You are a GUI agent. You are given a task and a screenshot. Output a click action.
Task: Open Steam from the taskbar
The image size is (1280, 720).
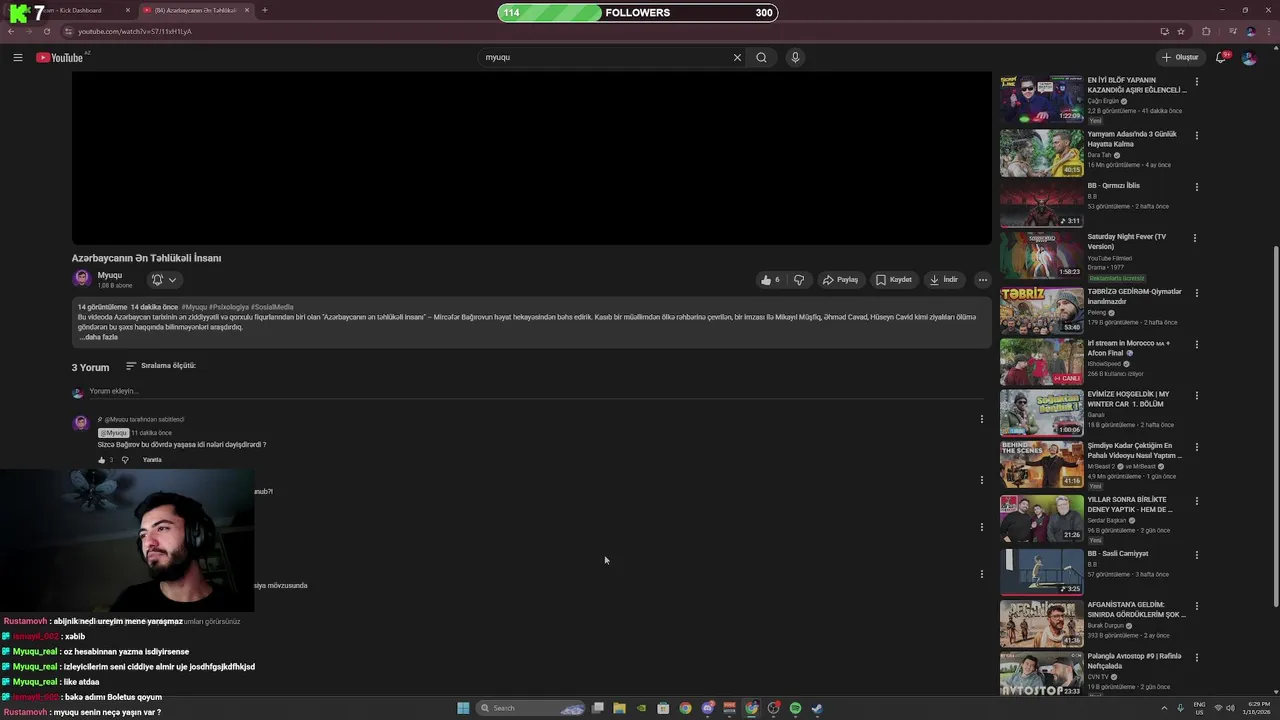[x=817, y=708]
